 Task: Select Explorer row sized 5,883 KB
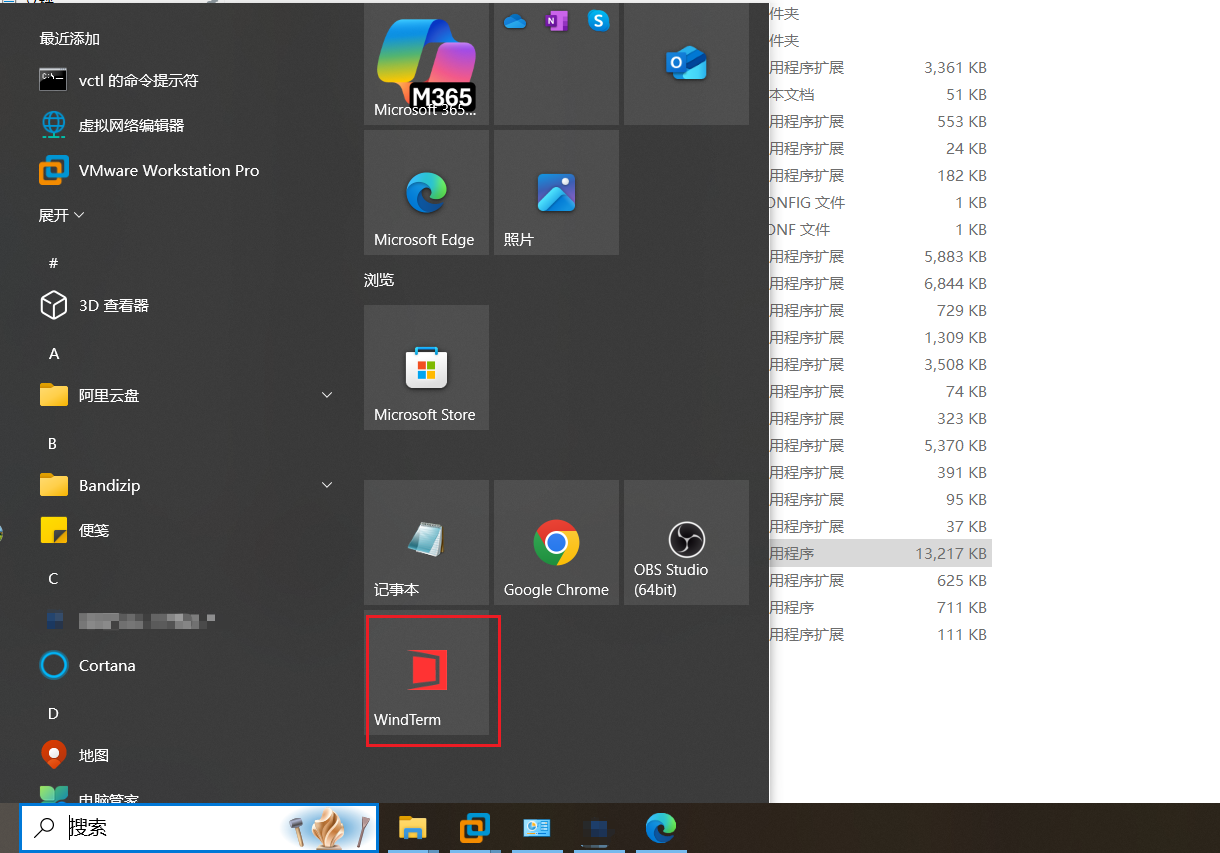(x=880, y=257)
